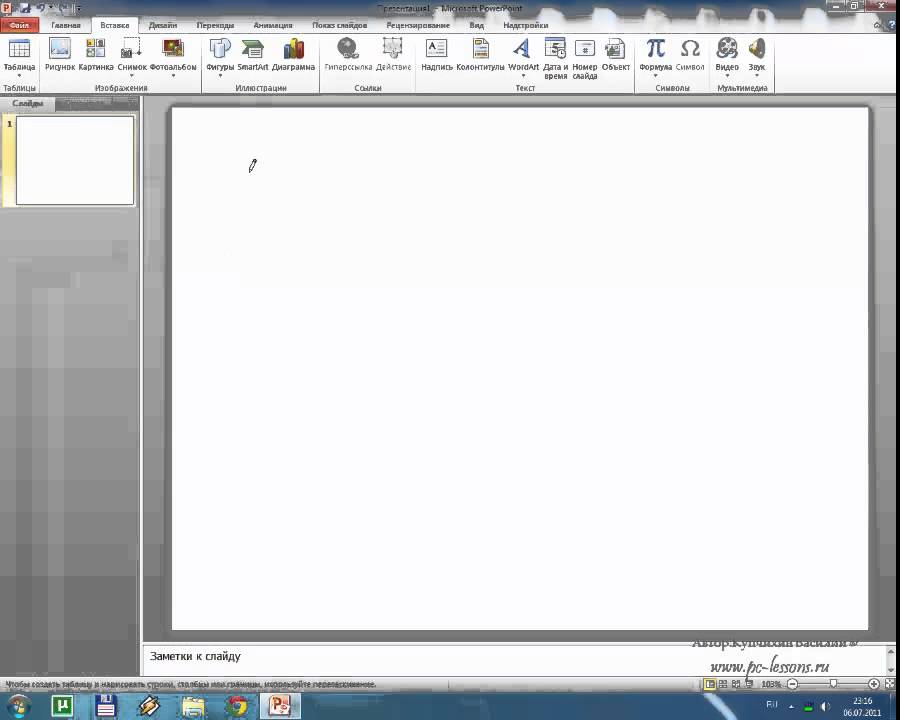Switch to the Переходы tab

coord(215,25)
